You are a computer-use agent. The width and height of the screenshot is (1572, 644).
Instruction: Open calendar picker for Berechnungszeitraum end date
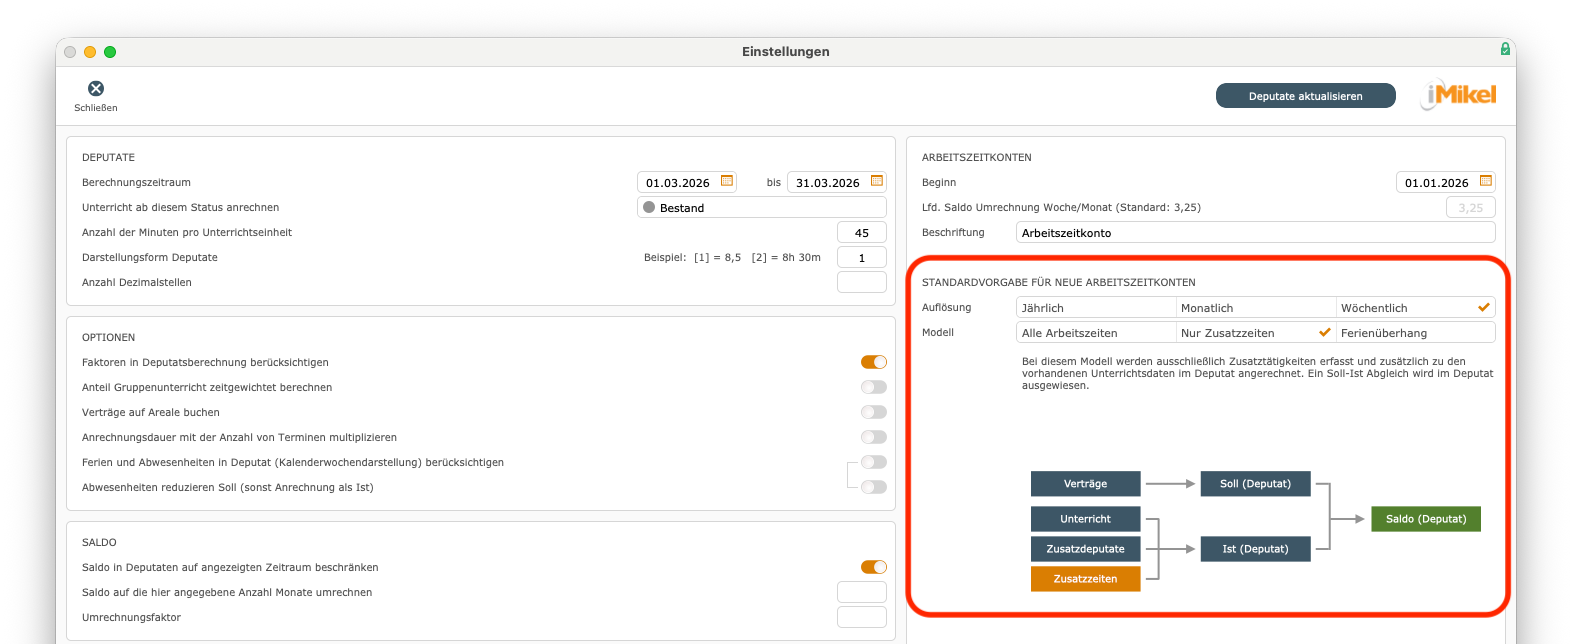[x=877, y=182]
